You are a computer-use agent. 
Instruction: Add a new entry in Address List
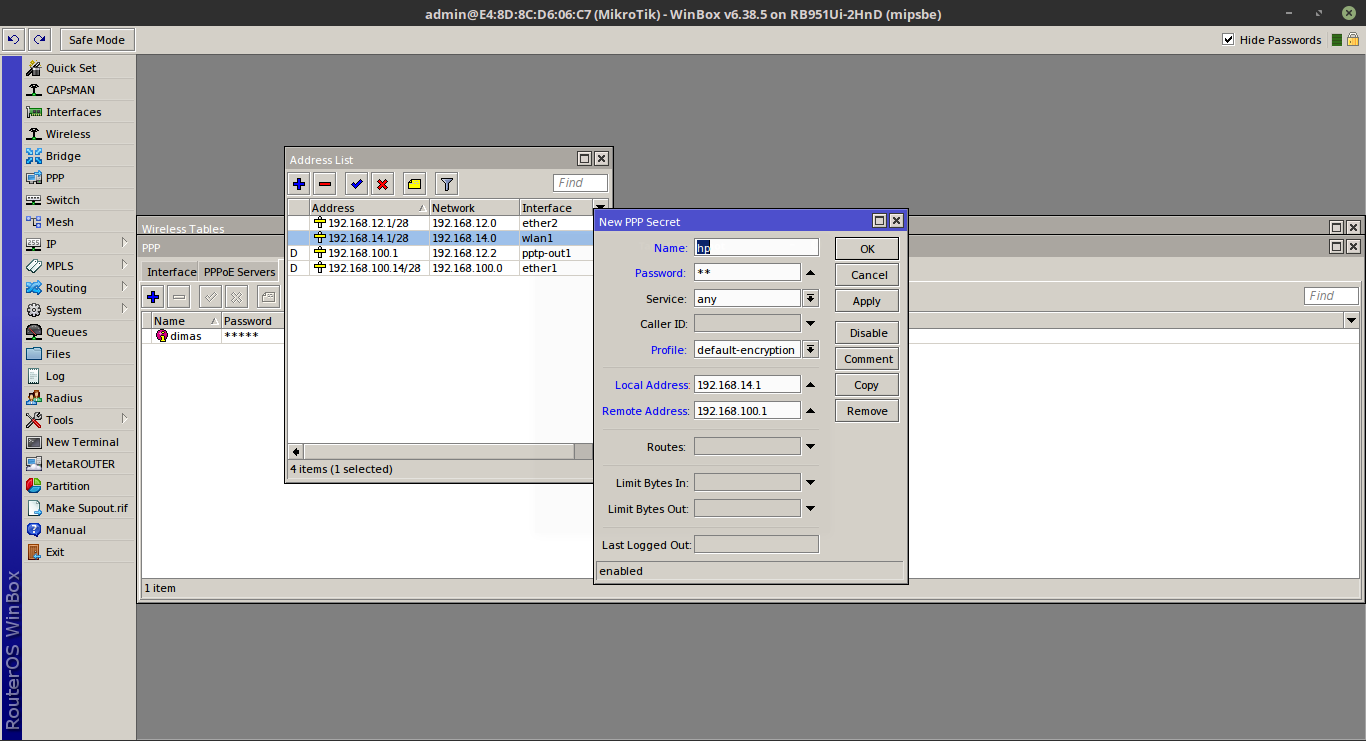pyautogui.click(x=299, y=184)
